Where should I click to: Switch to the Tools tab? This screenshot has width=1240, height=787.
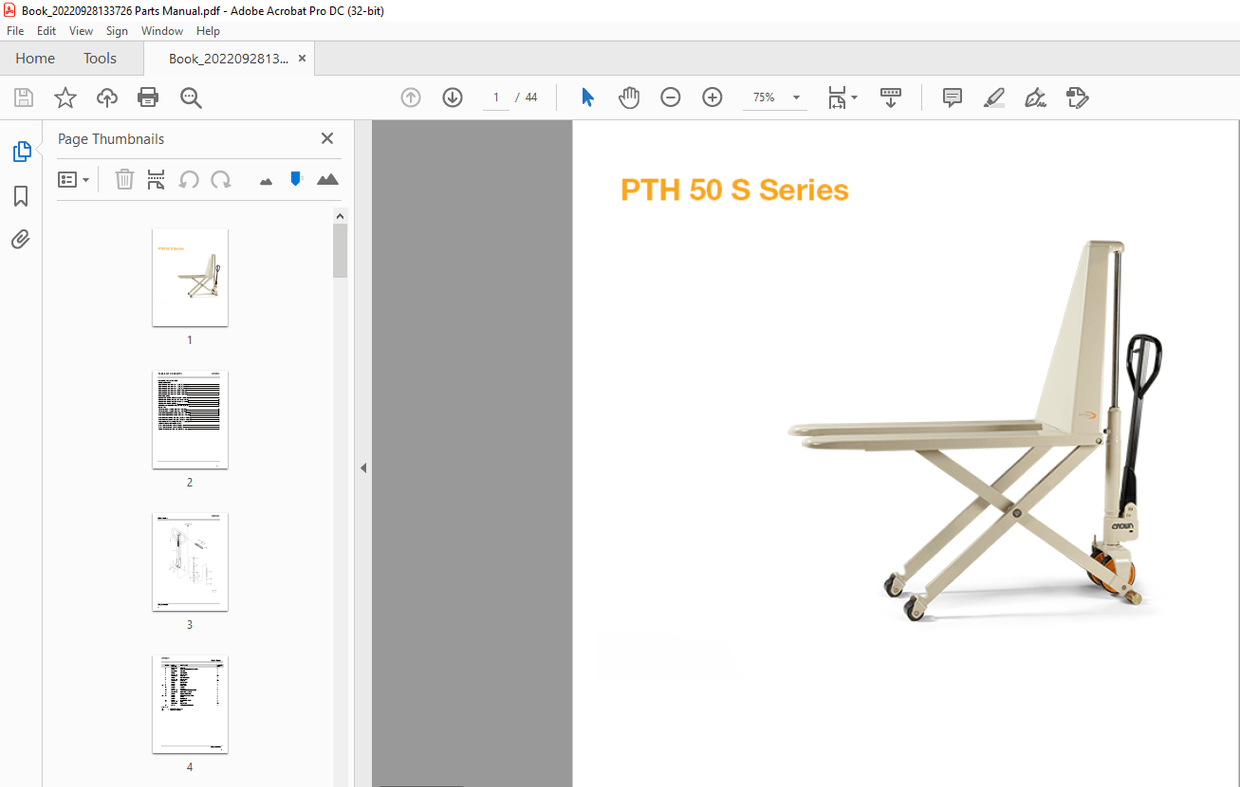[99, 58]
